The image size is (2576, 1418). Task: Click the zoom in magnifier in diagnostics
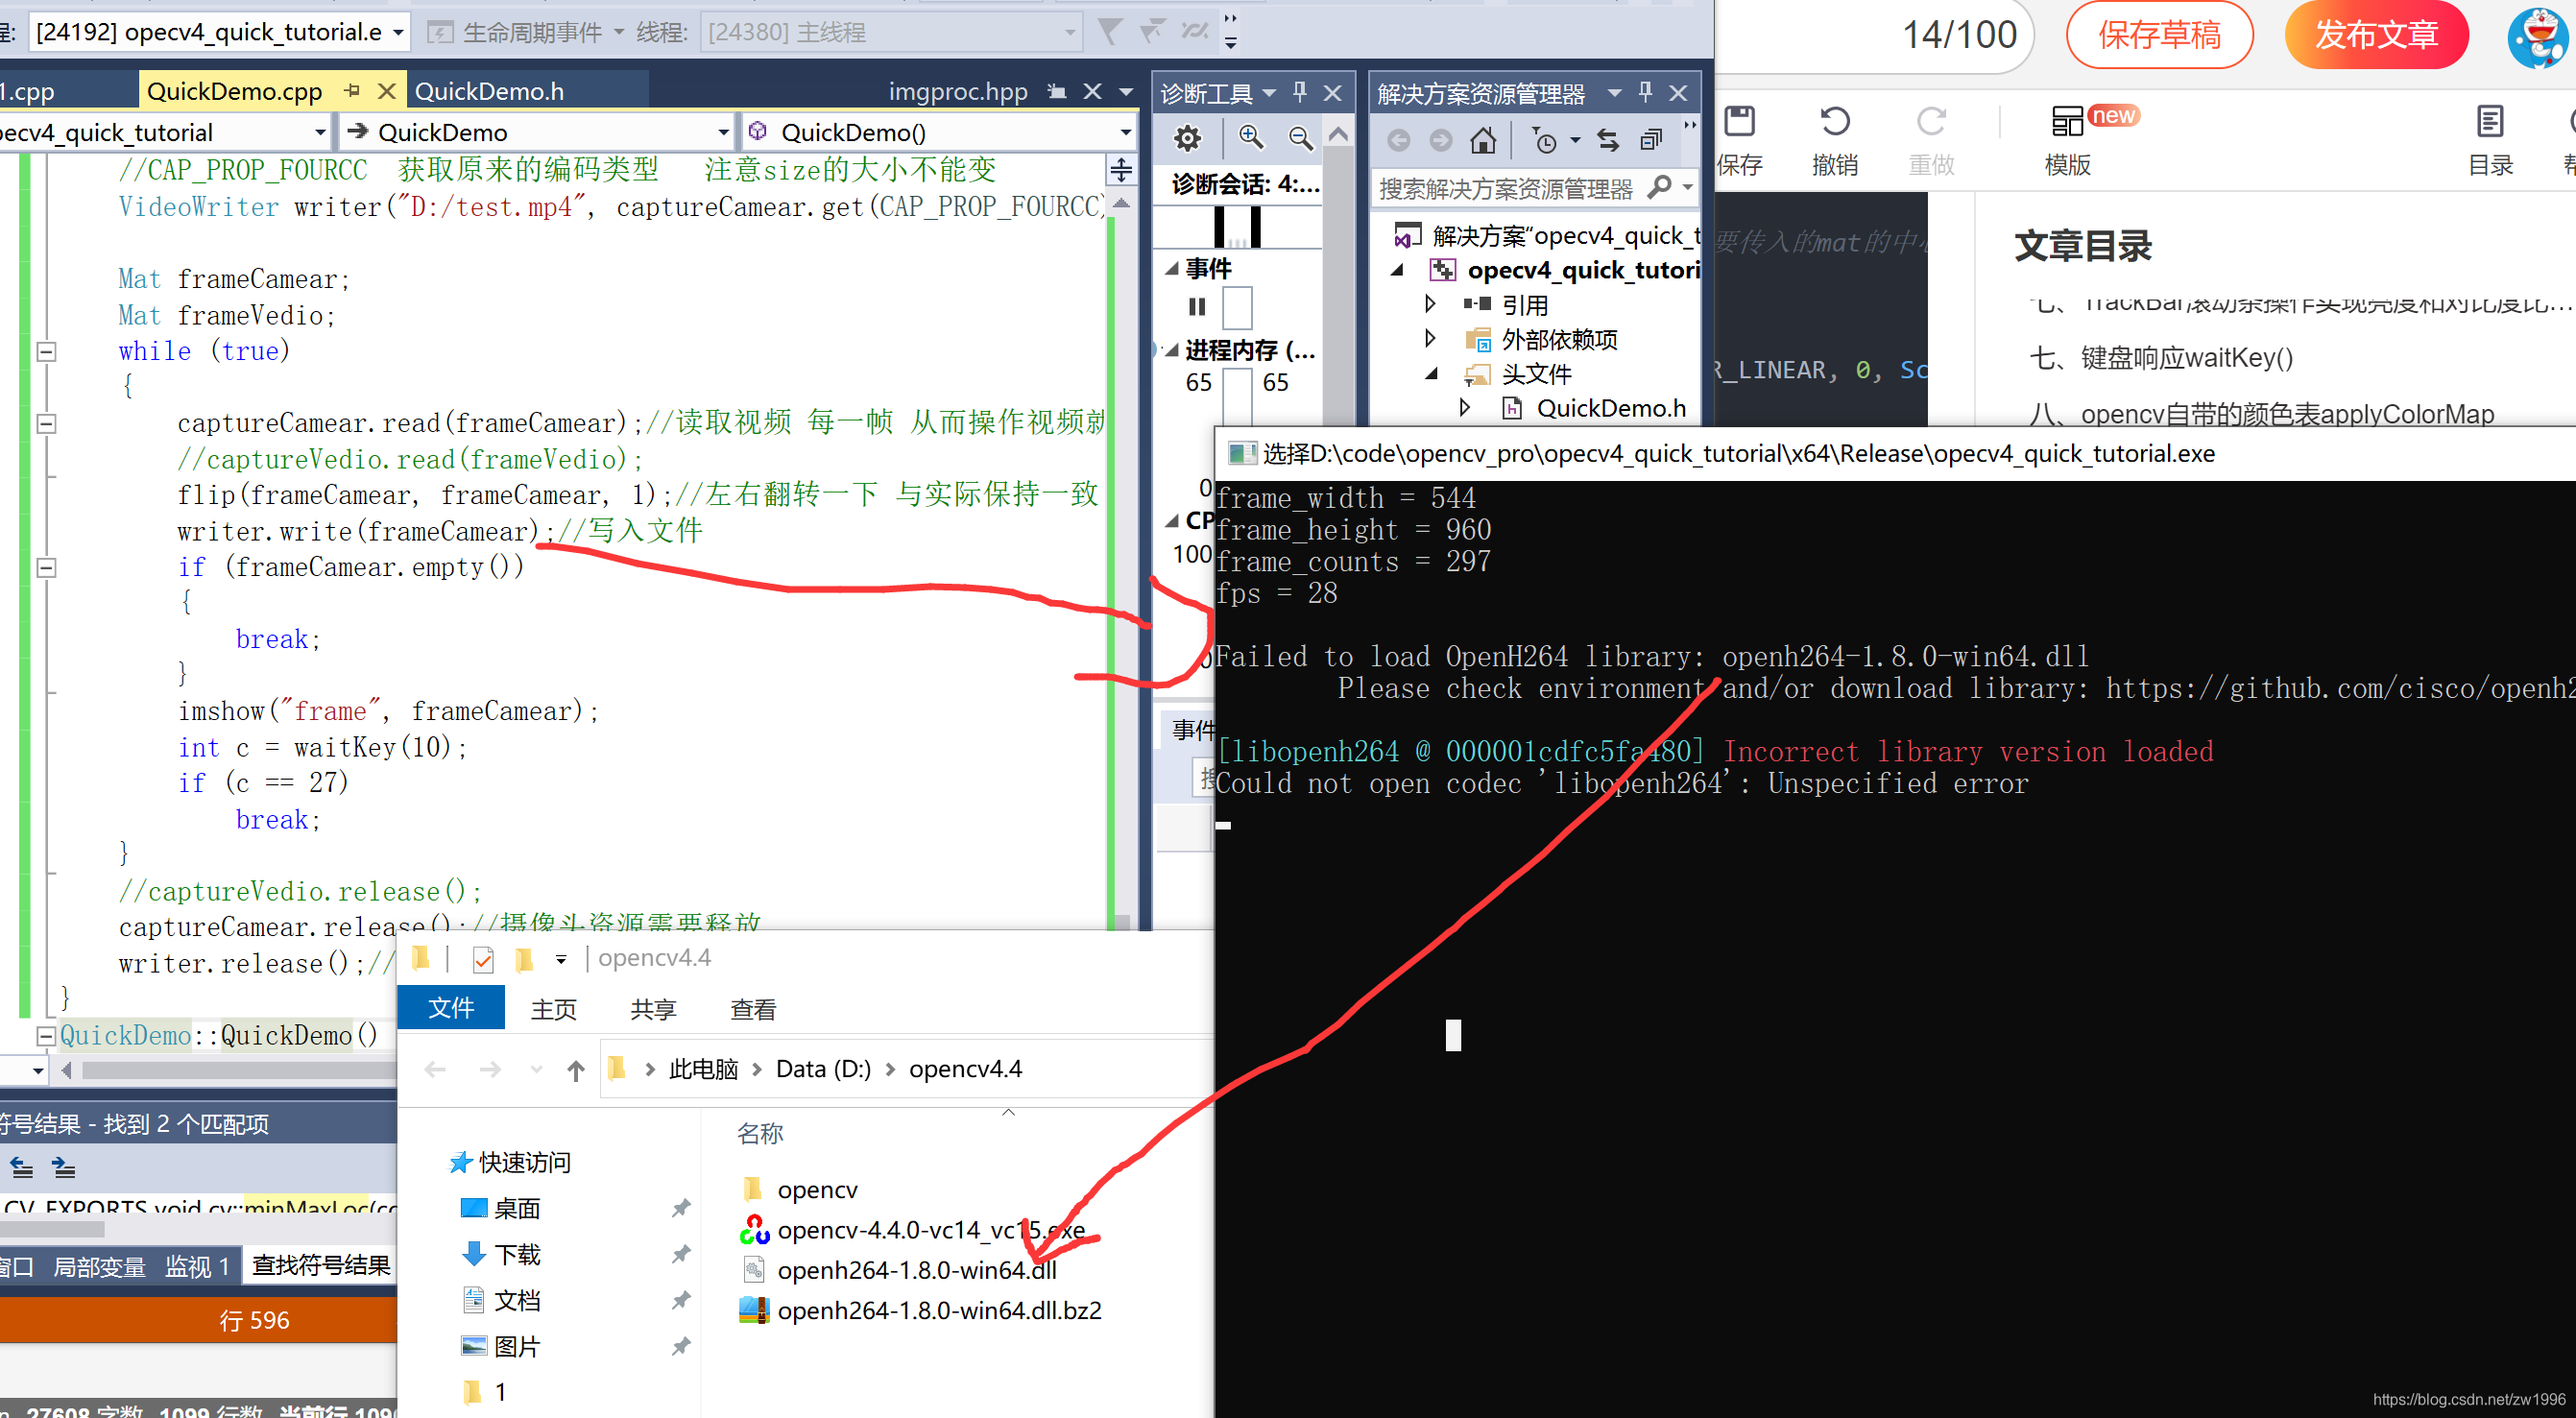coord(1250,139)
